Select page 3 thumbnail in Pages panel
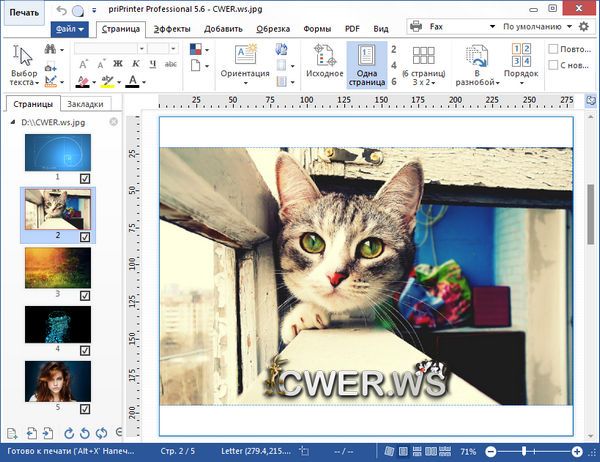Image resolution: width=600 pixels, height=462 pixels. click(57, 268)
